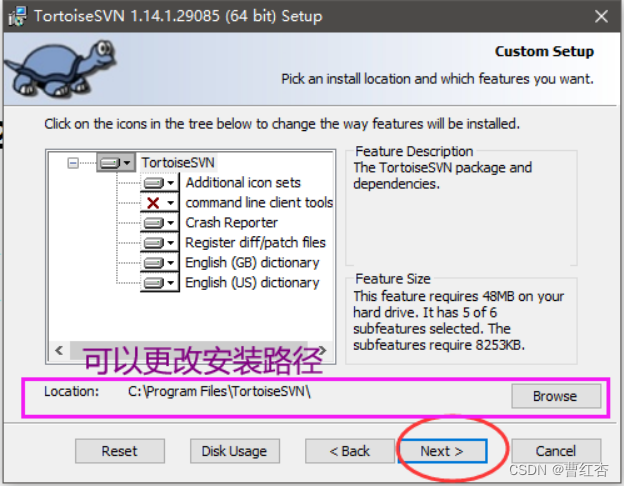The image size is (624, 487).
Task: Collapse the TortoiseSVN tree node
Action: tap(73, 163)
